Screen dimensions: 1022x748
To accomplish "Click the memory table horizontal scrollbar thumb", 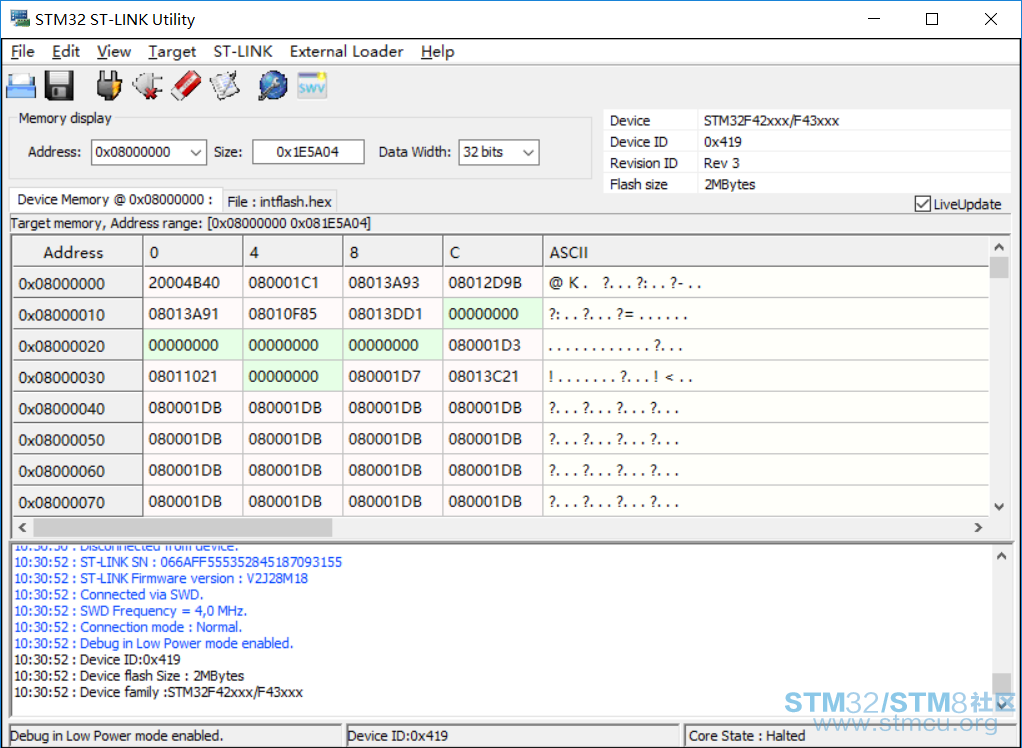I will point(182,527).
